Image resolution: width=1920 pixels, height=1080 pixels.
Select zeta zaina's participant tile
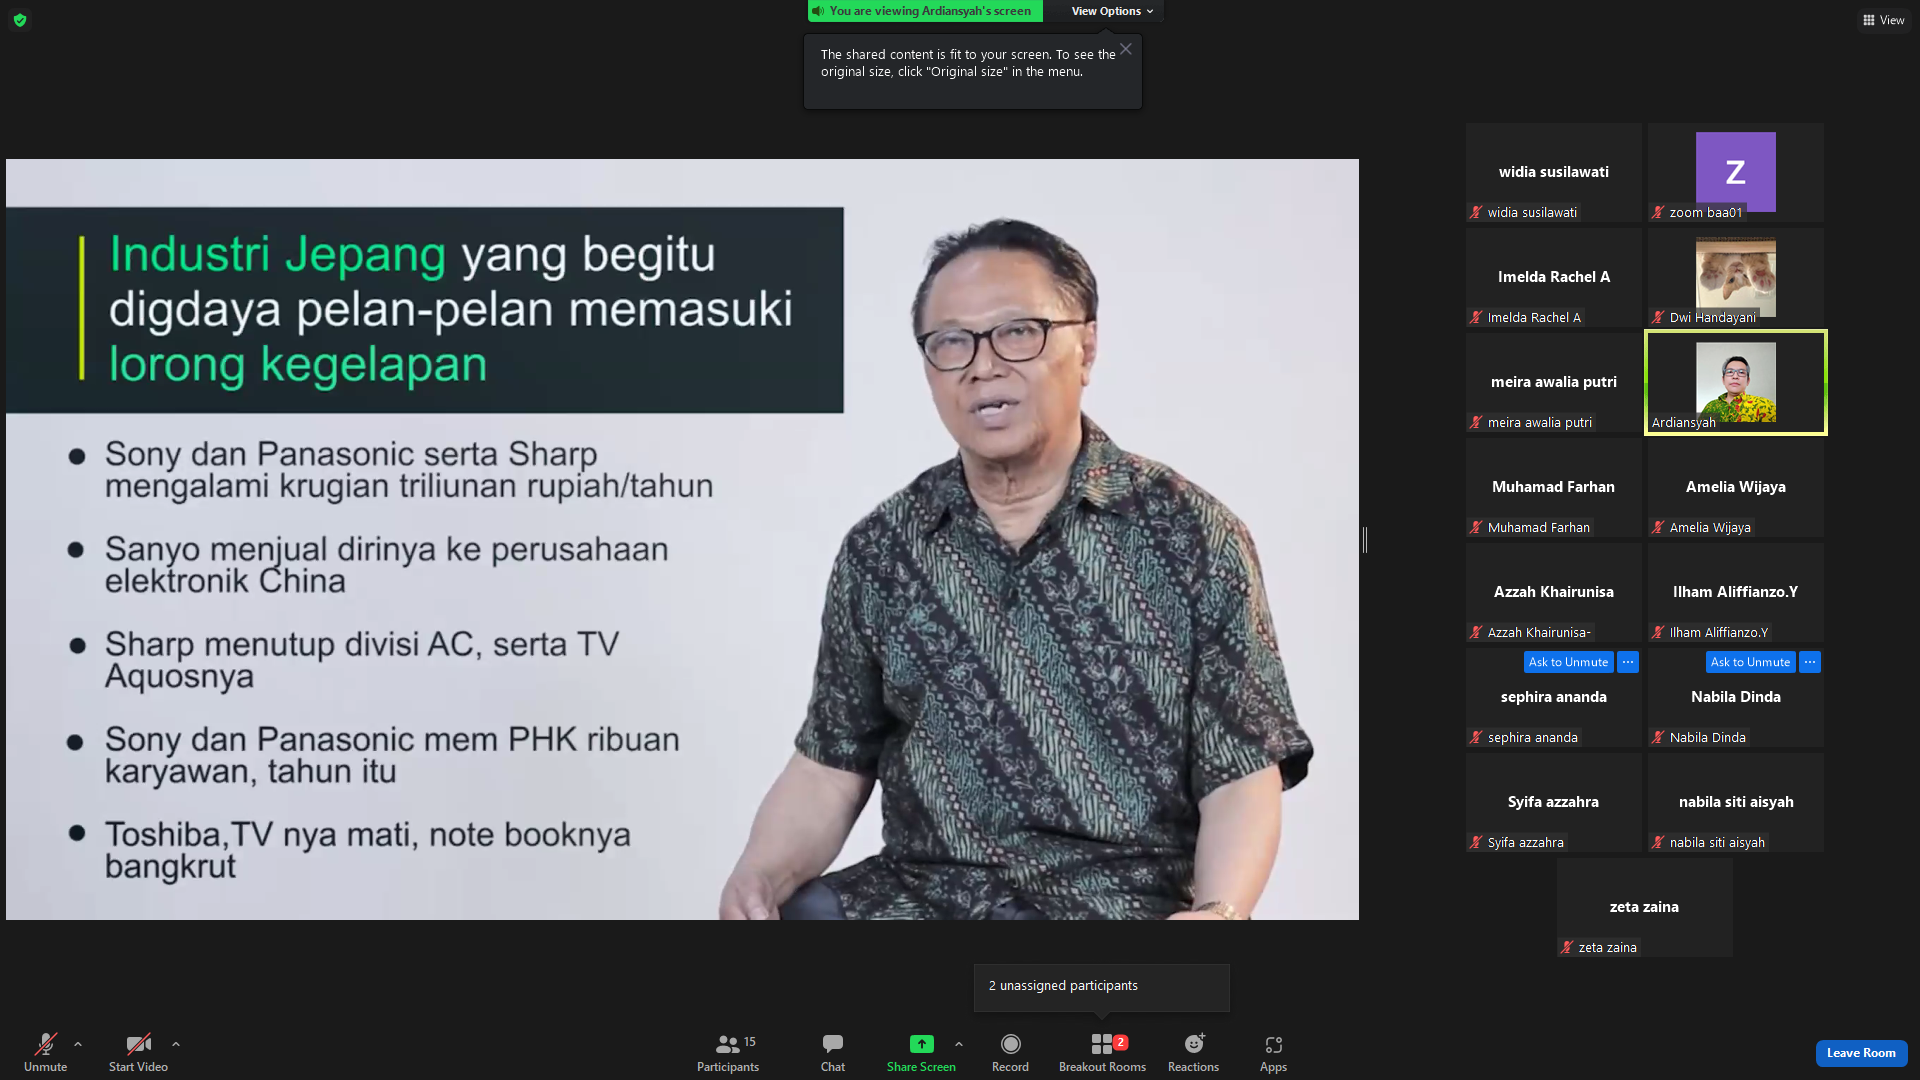coord(1645,907)
